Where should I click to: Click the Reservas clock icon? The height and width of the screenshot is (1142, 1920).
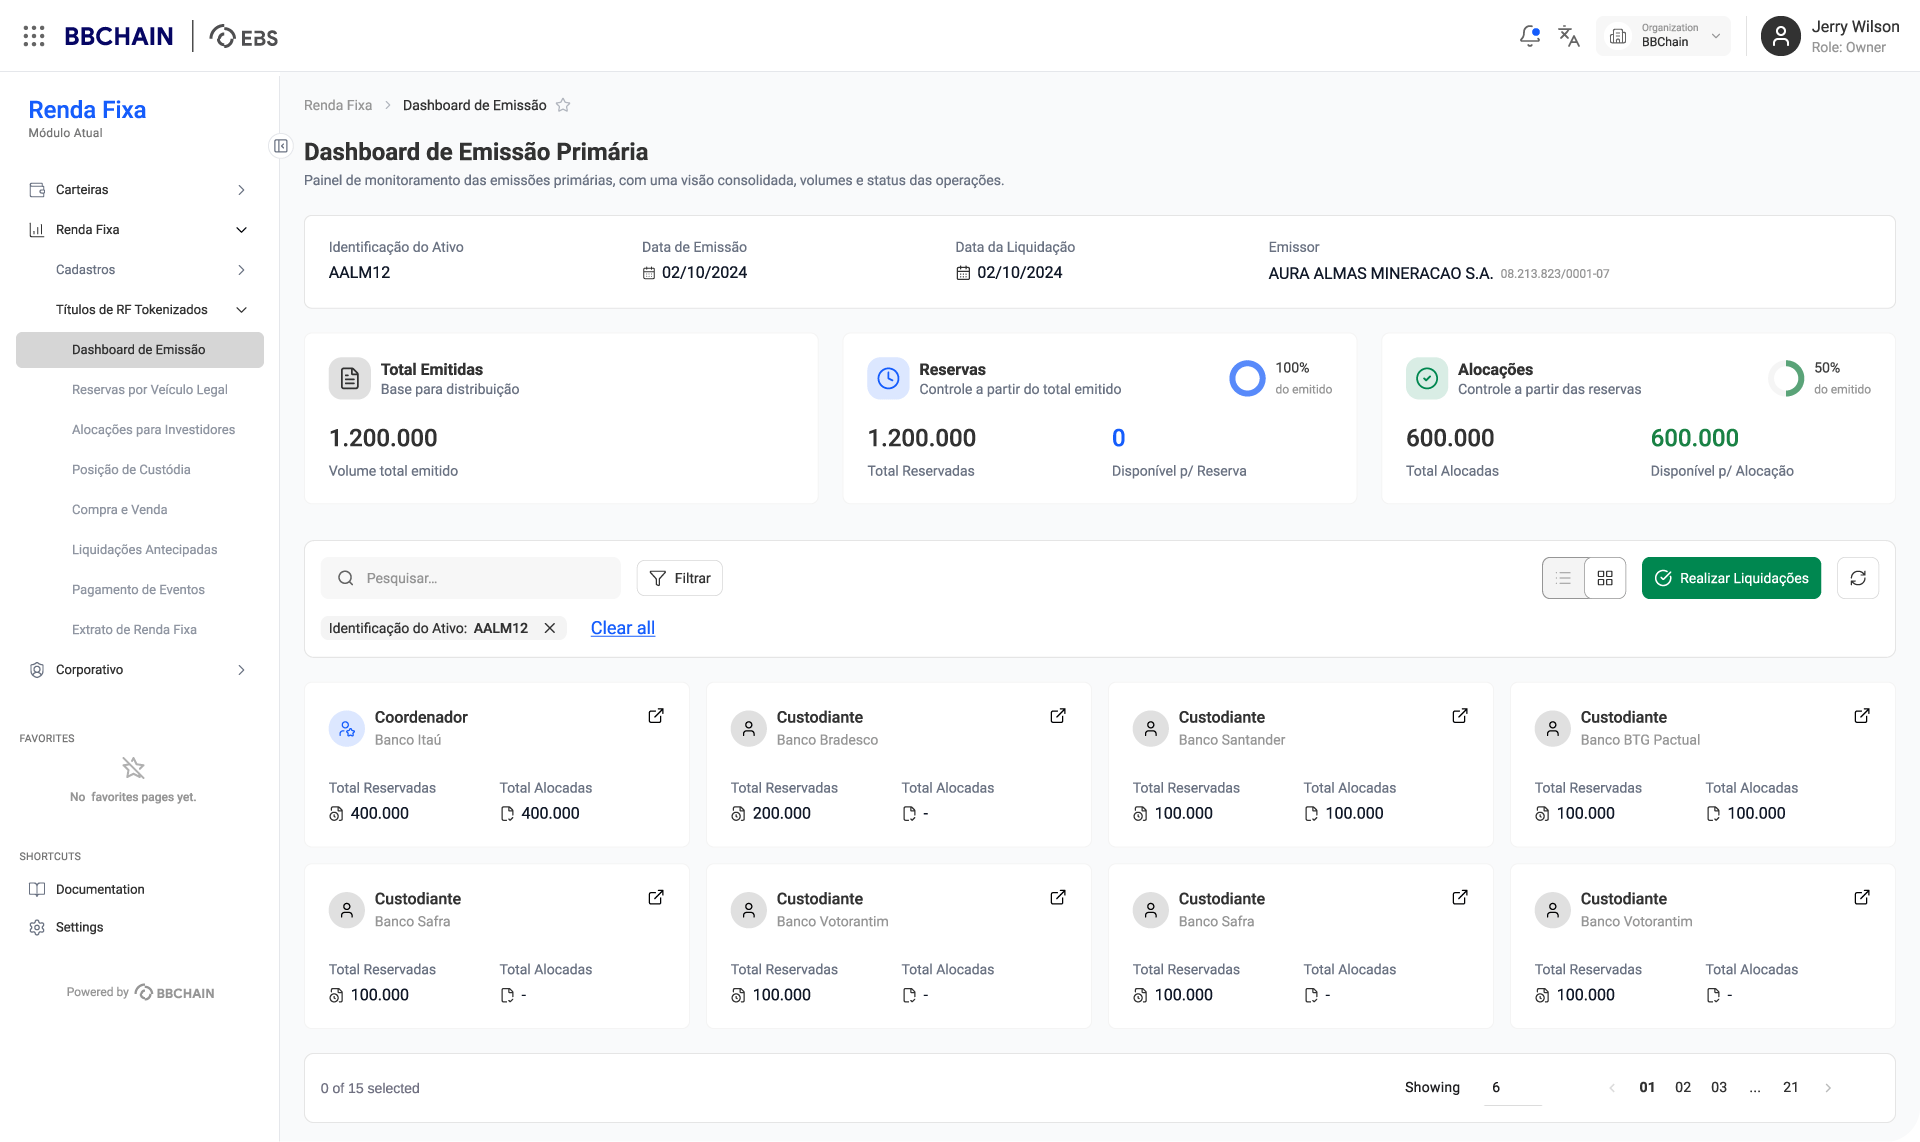point(888,378)
